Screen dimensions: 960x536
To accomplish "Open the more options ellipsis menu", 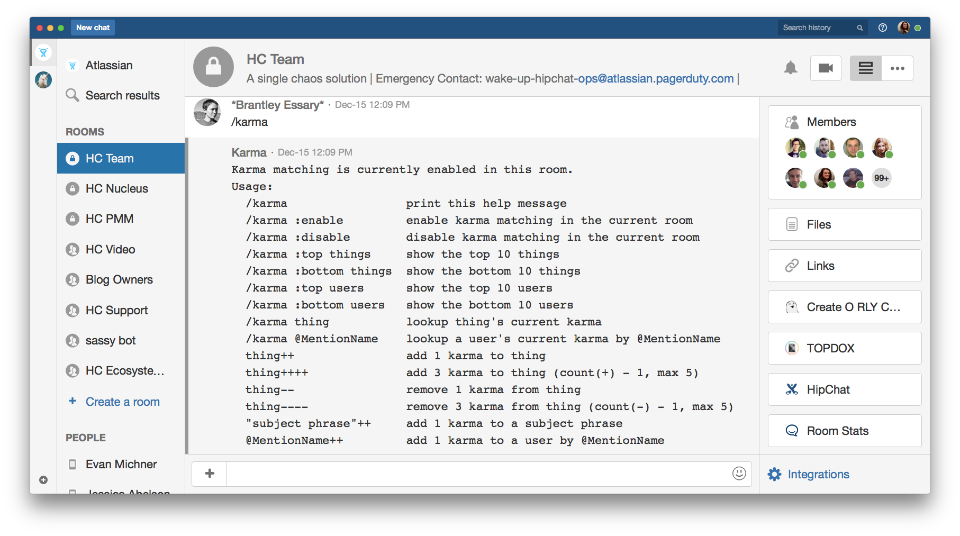I will click(898, 68).
